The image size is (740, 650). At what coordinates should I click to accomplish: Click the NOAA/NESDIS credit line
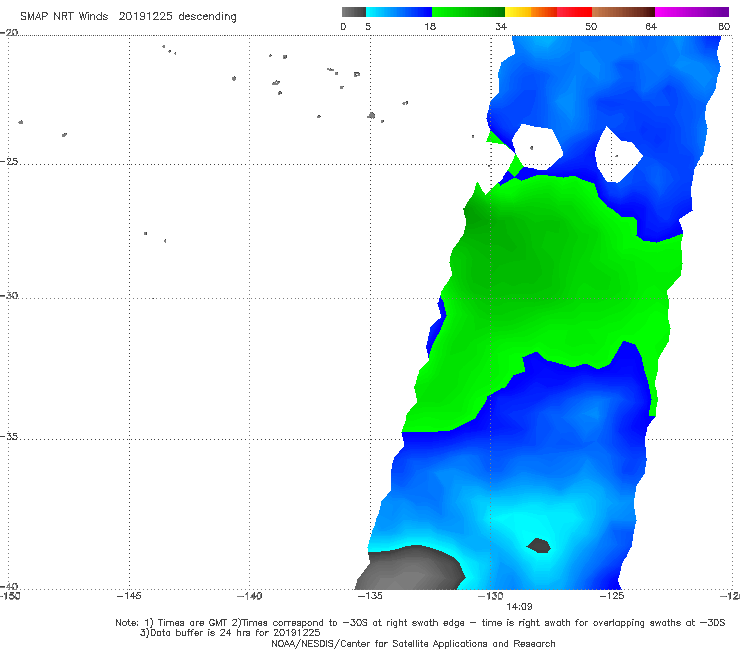413,643
